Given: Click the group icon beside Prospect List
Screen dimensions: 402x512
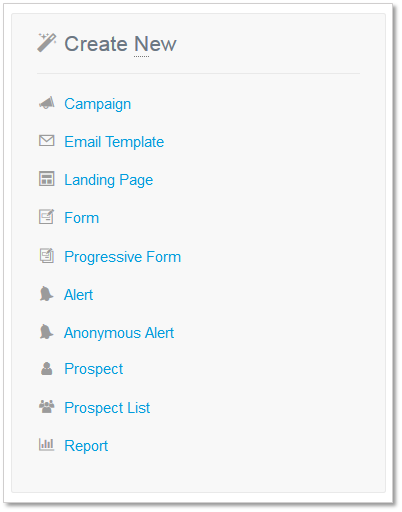Looking at the screenshot, I should 47,407.
